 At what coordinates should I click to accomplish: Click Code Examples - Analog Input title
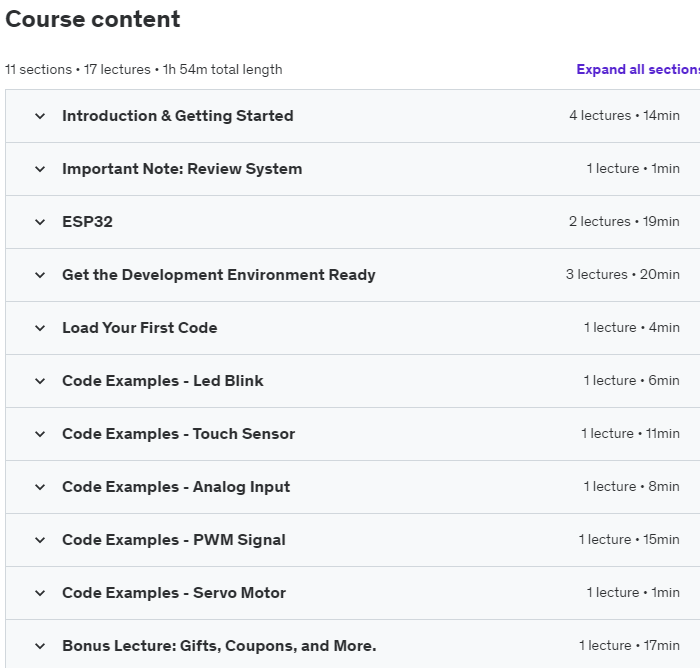[176, 487]
